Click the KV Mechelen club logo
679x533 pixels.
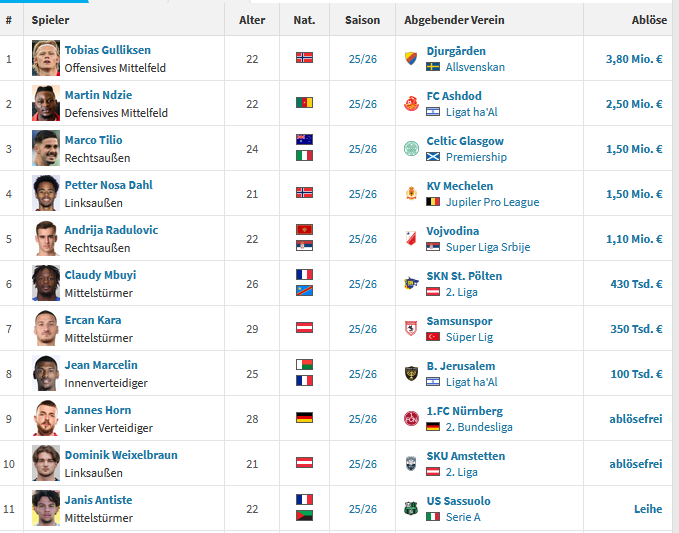coord(411,194)
